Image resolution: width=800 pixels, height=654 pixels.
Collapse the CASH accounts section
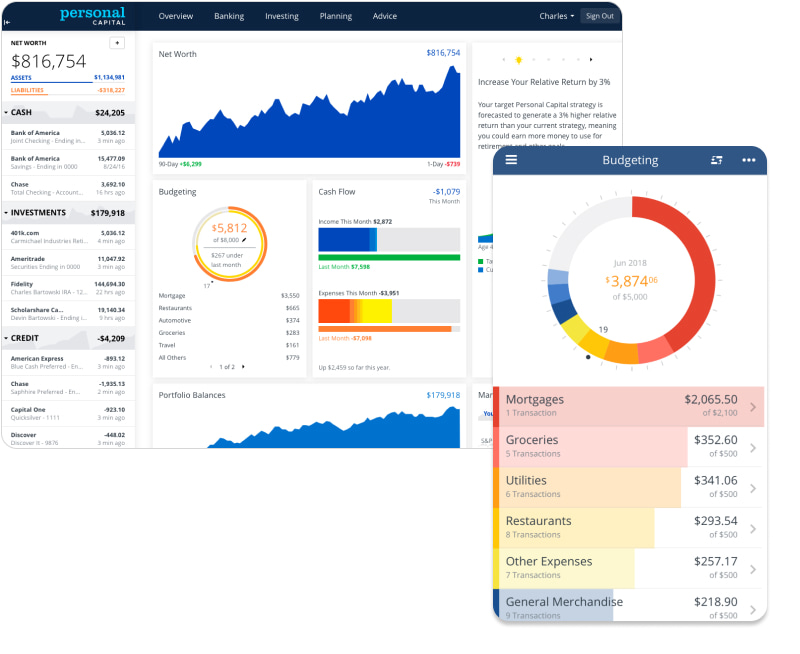[x=6, y=112]
